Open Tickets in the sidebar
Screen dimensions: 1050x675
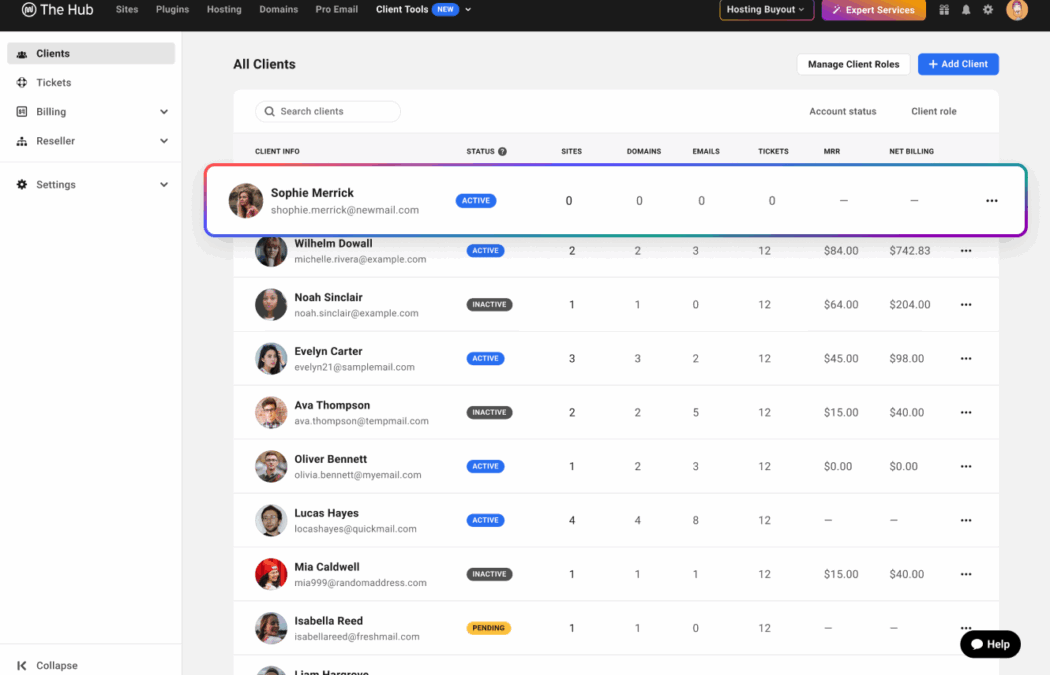tap(54, 83)
